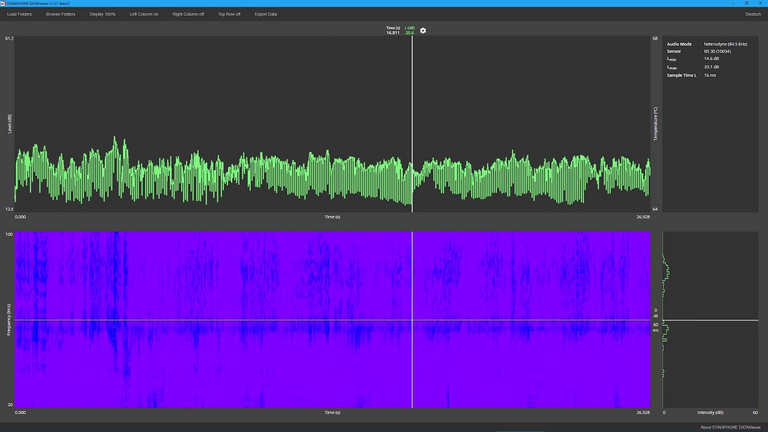768x432 pixels.
Task: Maximize the application window
Action: (x=746, y=3)
